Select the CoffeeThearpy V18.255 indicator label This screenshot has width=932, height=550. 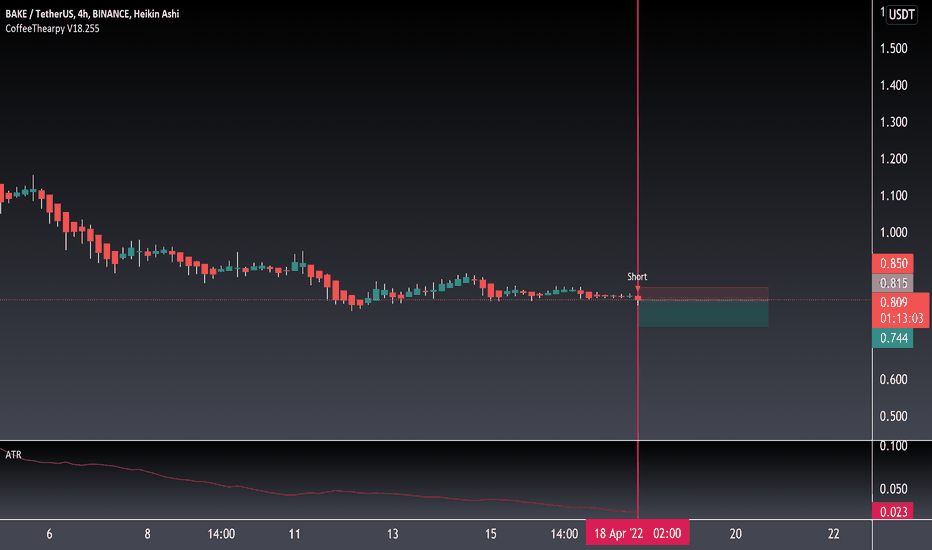click(x=52, y=29)
